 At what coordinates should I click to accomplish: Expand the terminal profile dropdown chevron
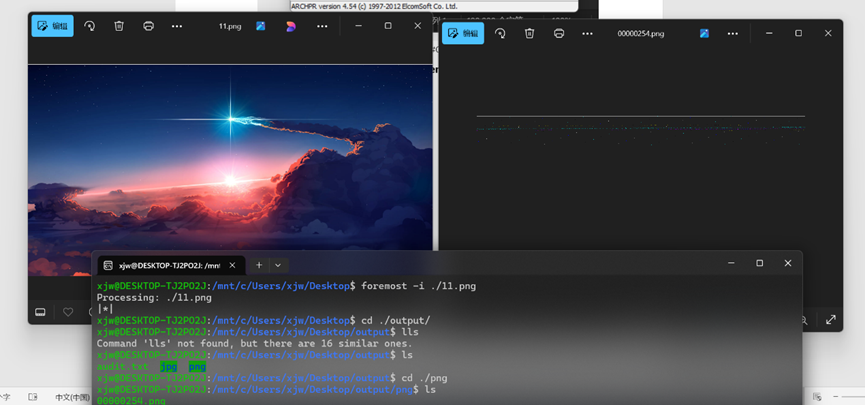tap(278, 265)
